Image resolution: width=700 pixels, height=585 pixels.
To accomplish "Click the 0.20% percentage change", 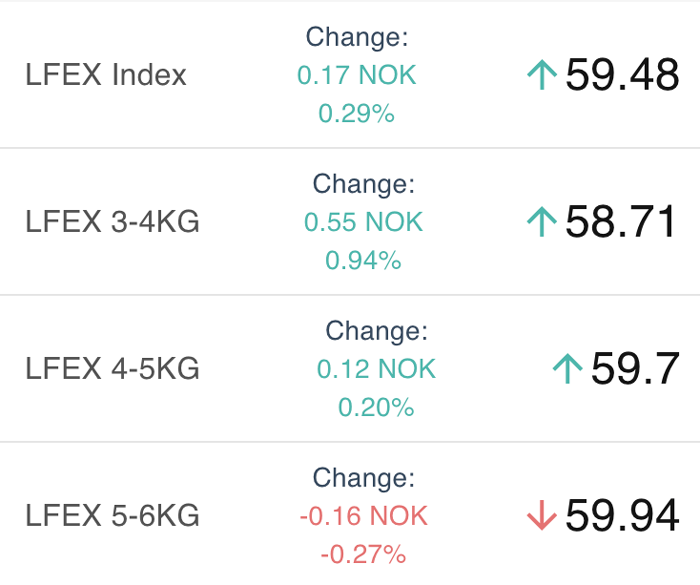I will [376, 407].
